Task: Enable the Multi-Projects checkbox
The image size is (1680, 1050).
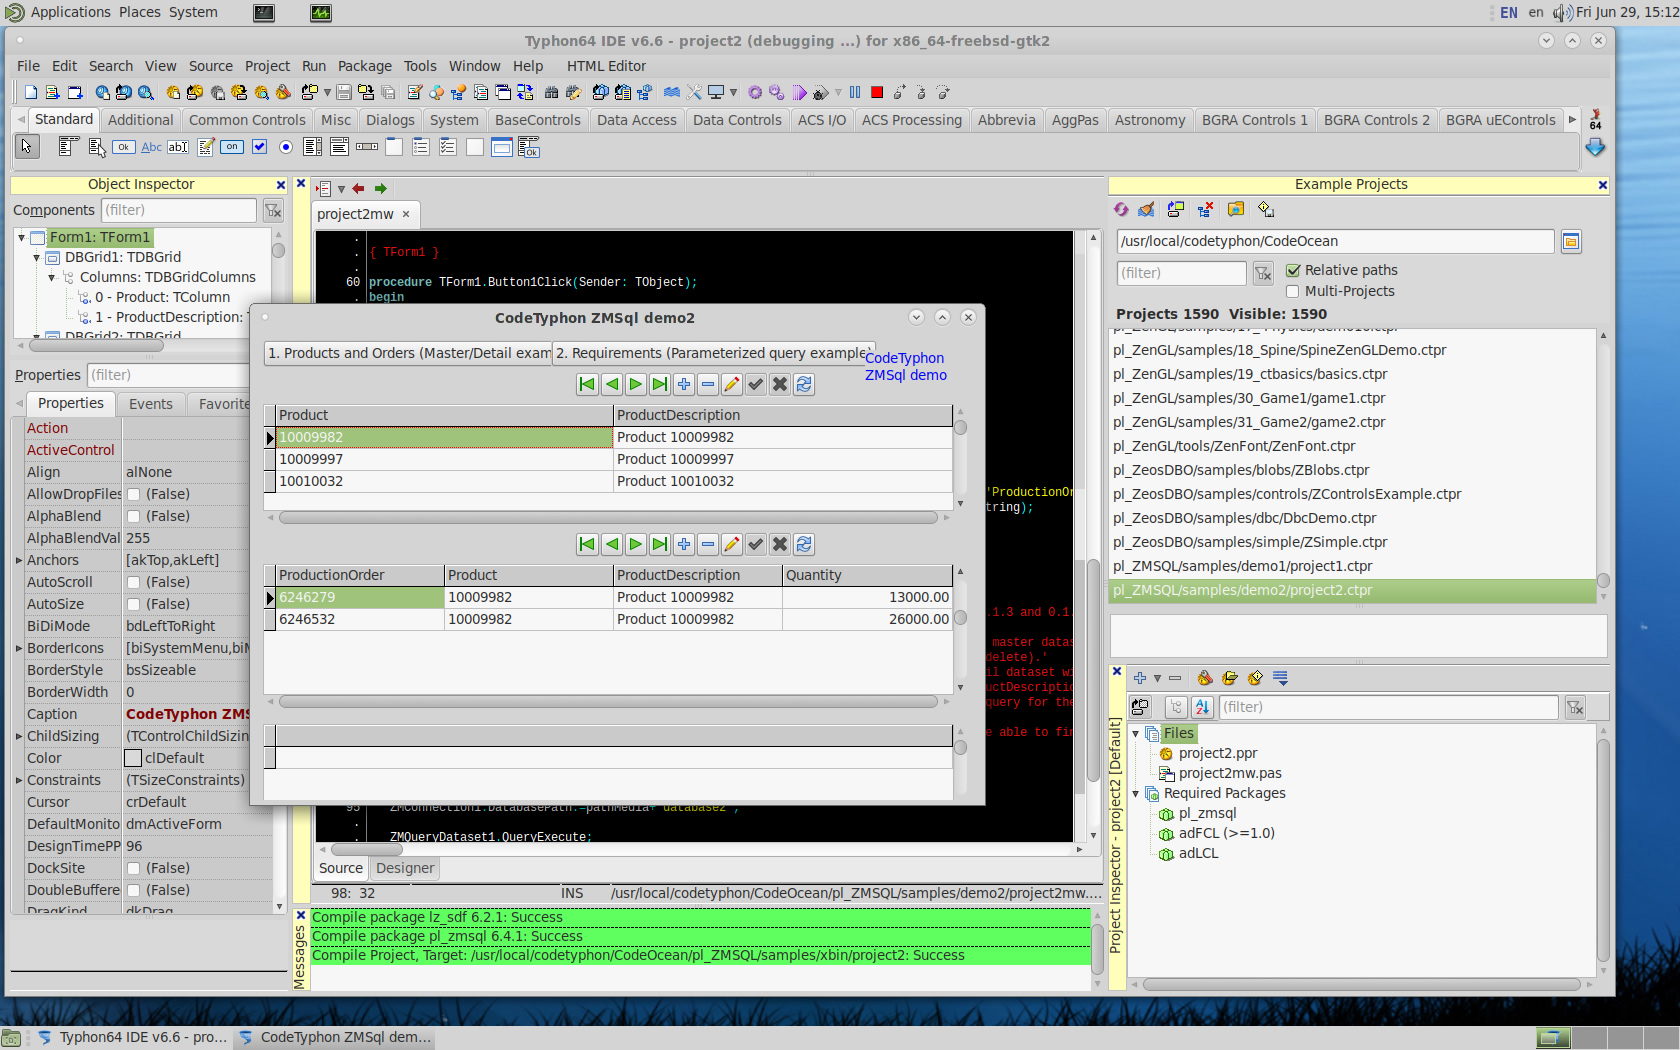Action: coord(1293,291)
